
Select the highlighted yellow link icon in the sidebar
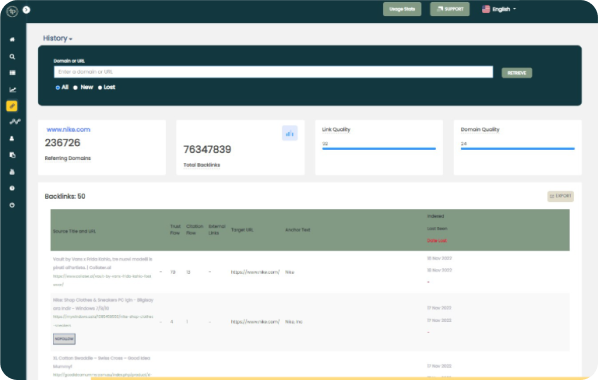coord(12,106)
